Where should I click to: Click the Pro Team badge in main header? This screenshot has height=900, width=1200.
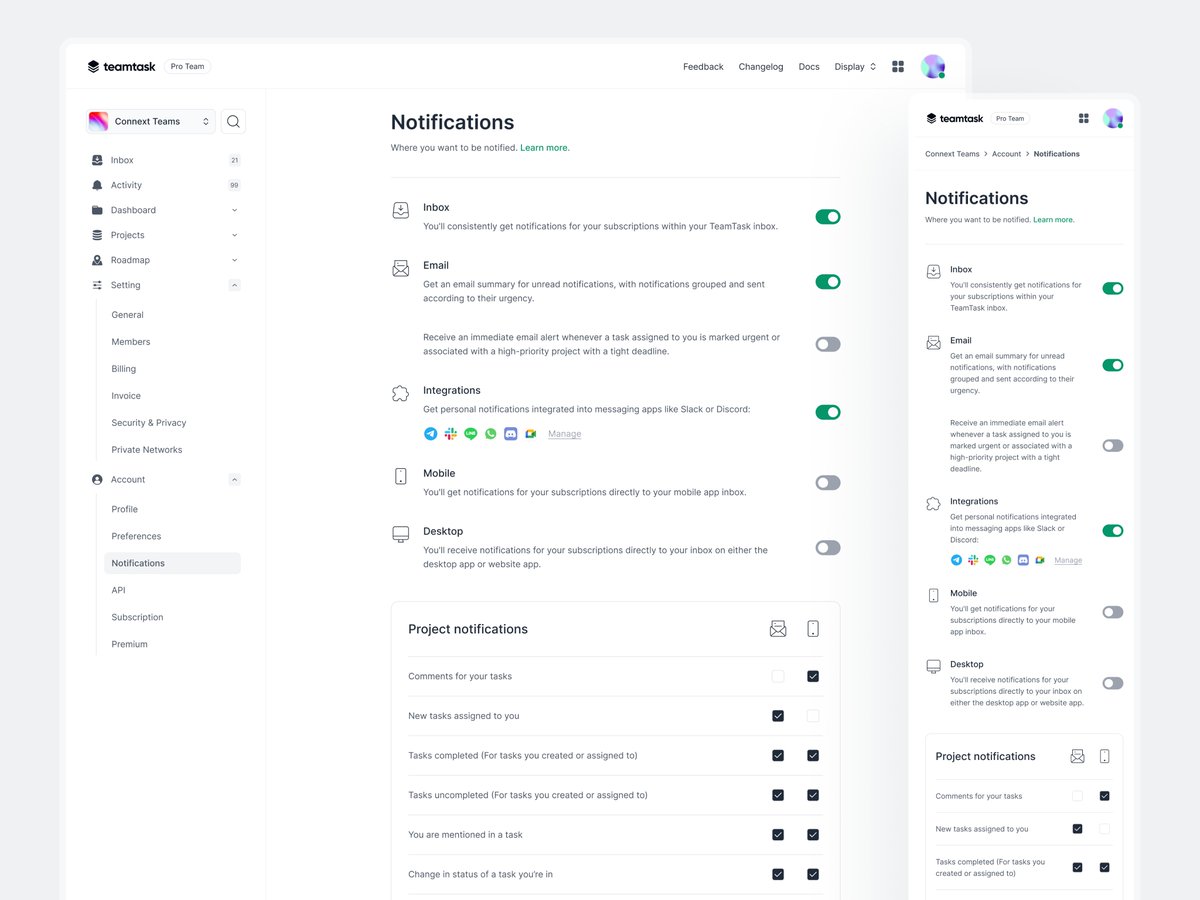pos(187,67)
